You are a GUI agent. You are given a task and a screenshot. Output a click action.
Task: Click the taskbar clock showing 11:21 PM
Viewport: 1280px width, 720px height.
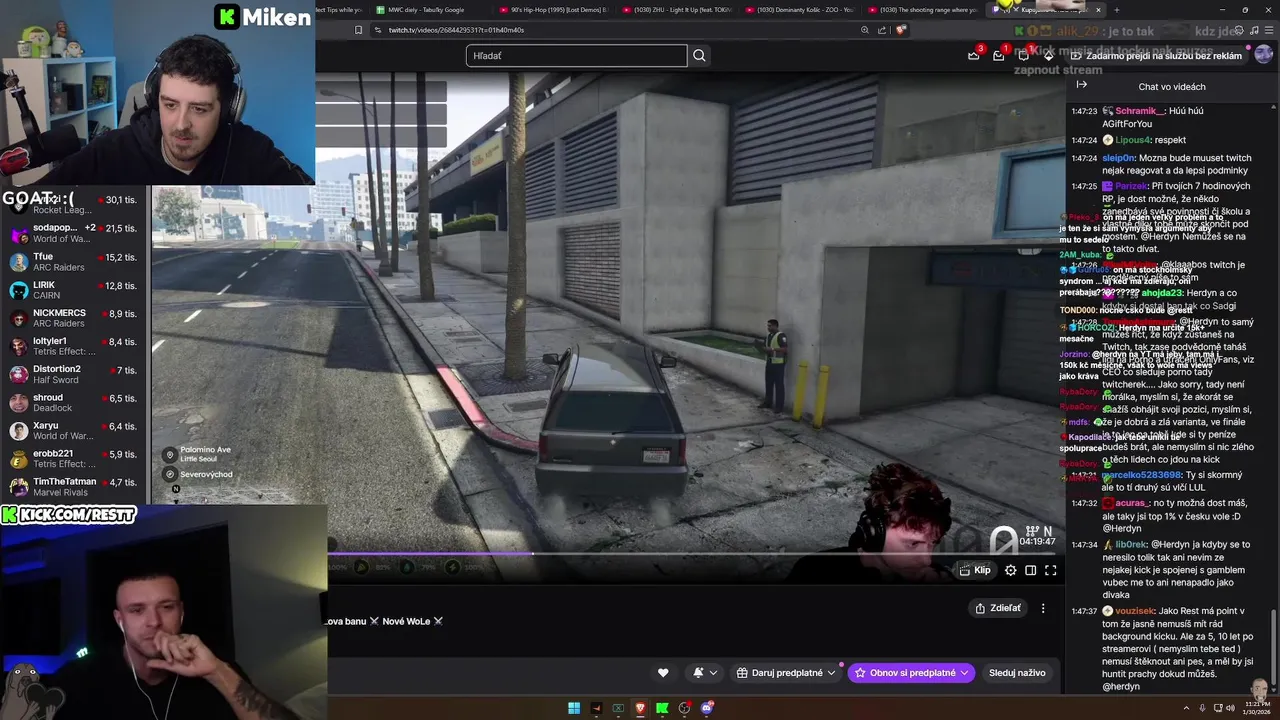(1257, 708)
